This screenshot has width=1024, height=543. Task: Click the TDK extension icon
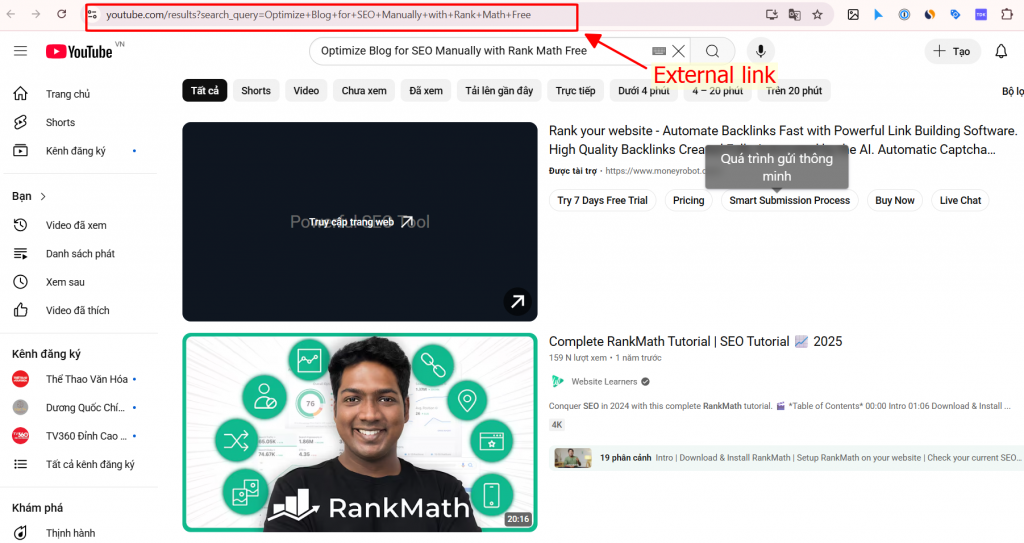click(x=980, y=14)
